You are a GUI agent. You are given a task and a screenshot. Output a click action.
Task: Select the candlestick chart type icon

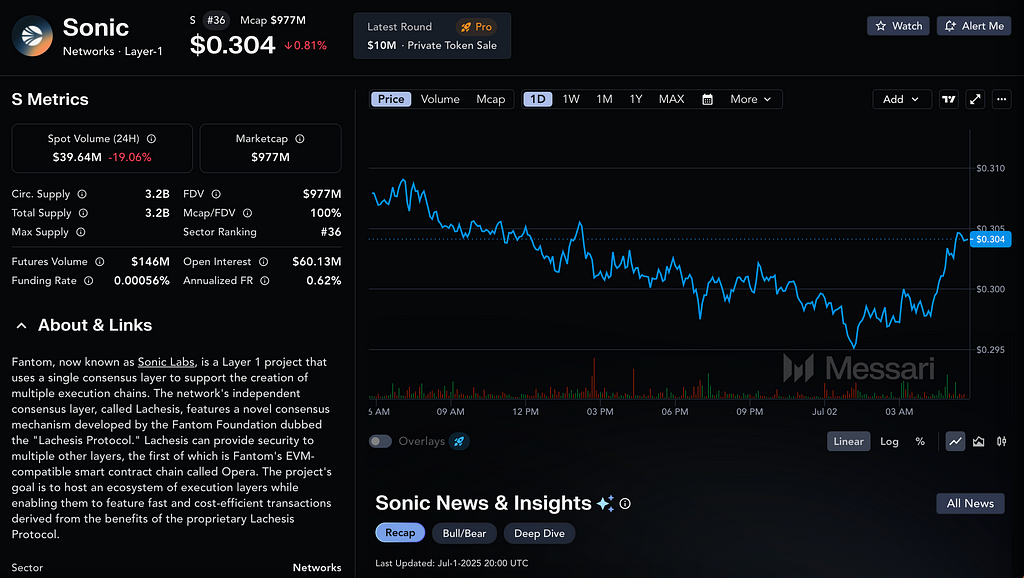[x=1001, y=442]
